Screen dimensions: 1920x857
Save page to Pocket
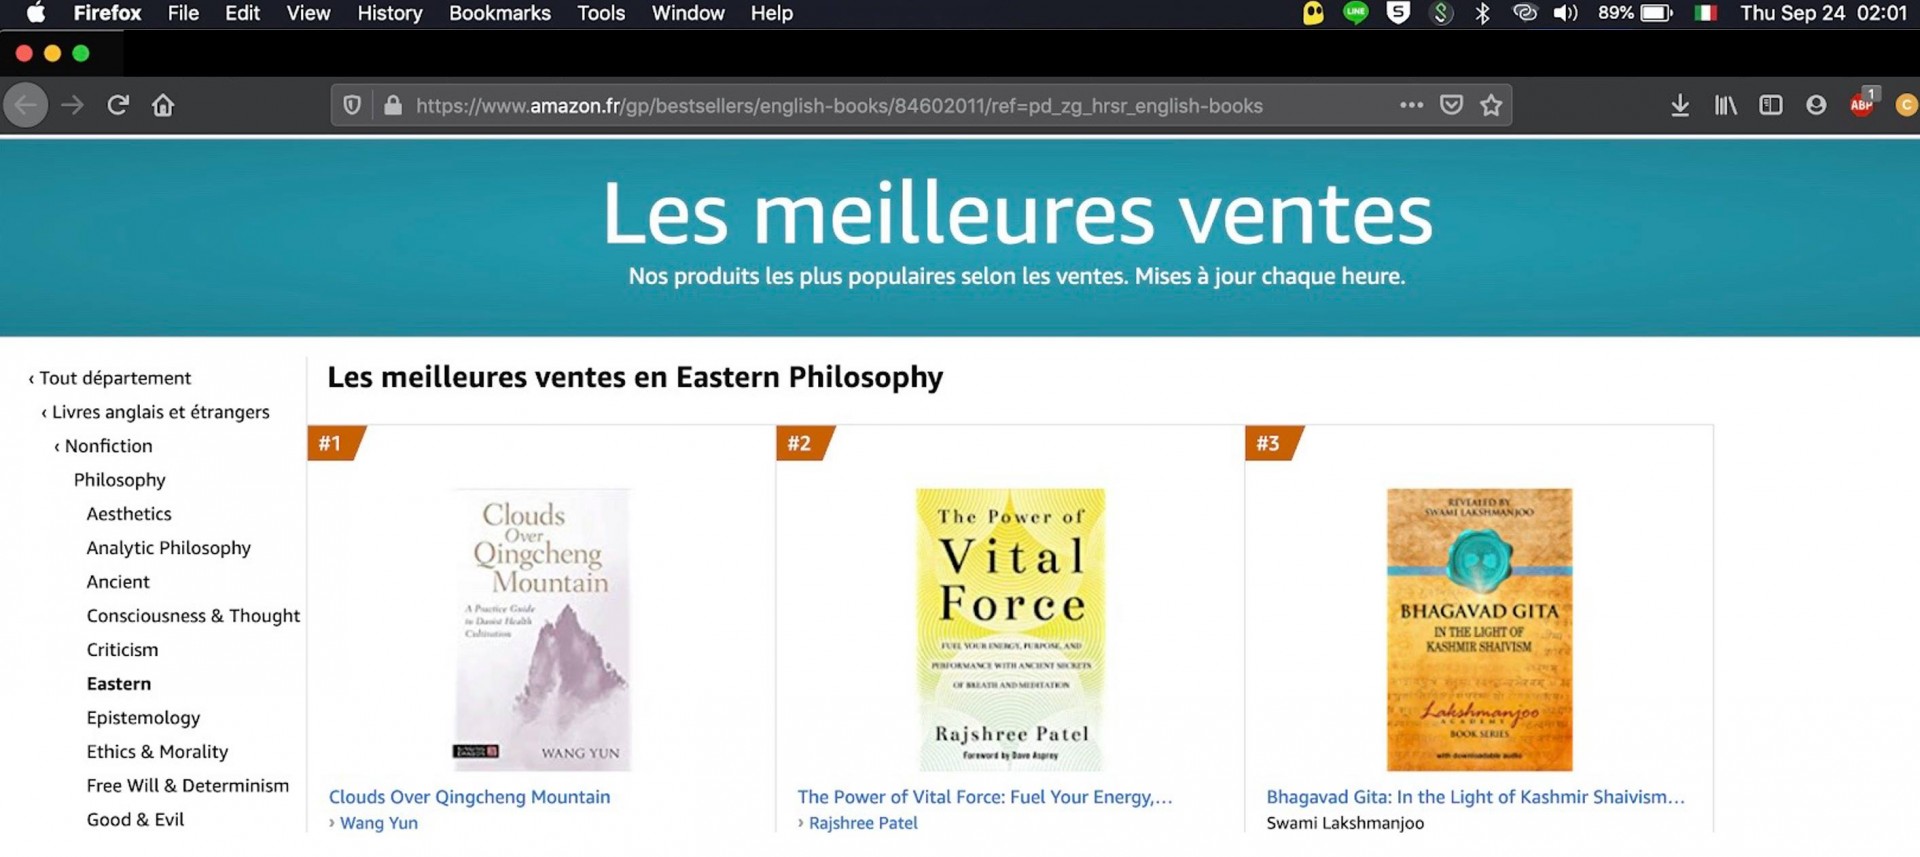tap(1451, 105)
